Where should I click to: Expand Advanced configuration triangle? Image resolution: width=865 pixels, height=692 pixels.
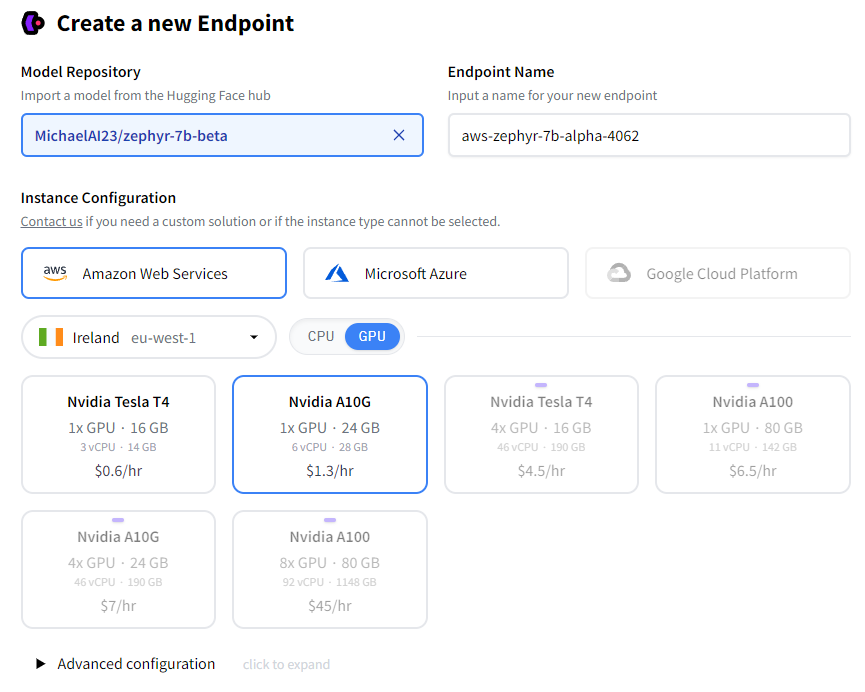click(40, 663)
